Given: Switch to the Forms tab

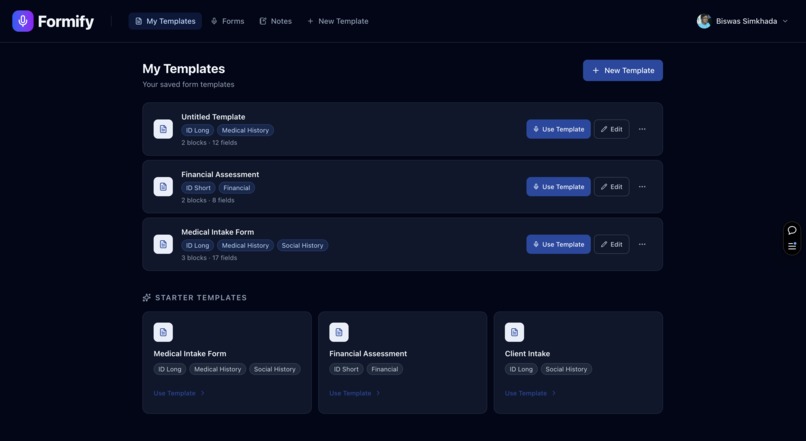Looking at the screenshot, I should tap(228, 21).
